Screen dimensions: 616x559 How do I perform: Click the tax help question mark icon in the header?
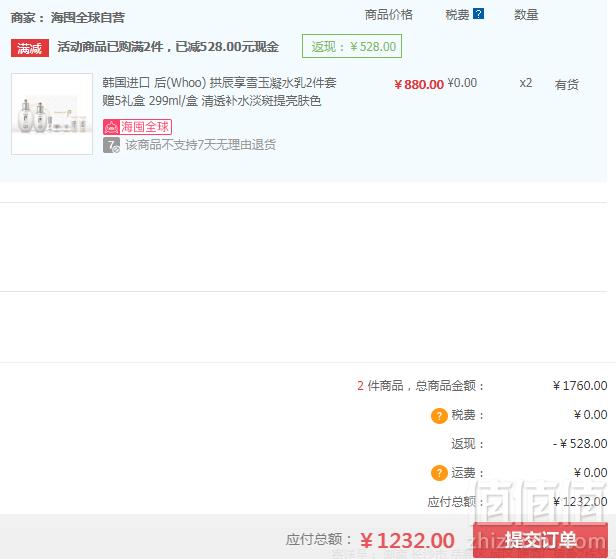pyautogui.click(x=478, y=14)
